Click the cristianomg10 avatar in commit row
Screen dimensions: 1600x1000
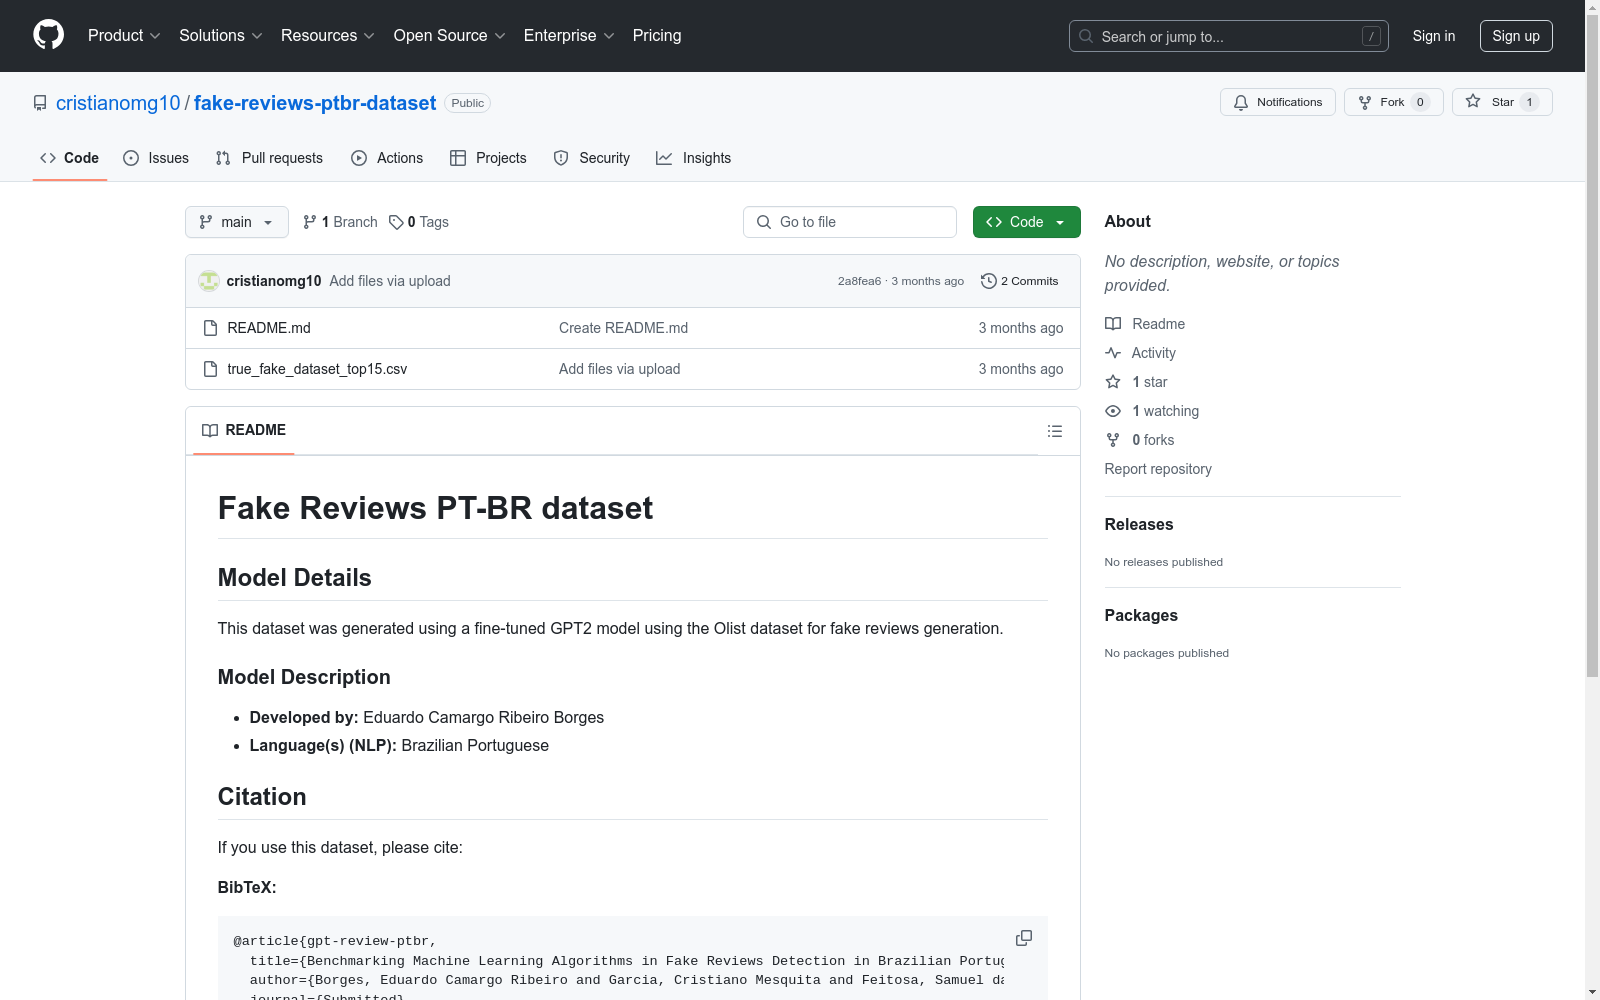click(209, 281)
